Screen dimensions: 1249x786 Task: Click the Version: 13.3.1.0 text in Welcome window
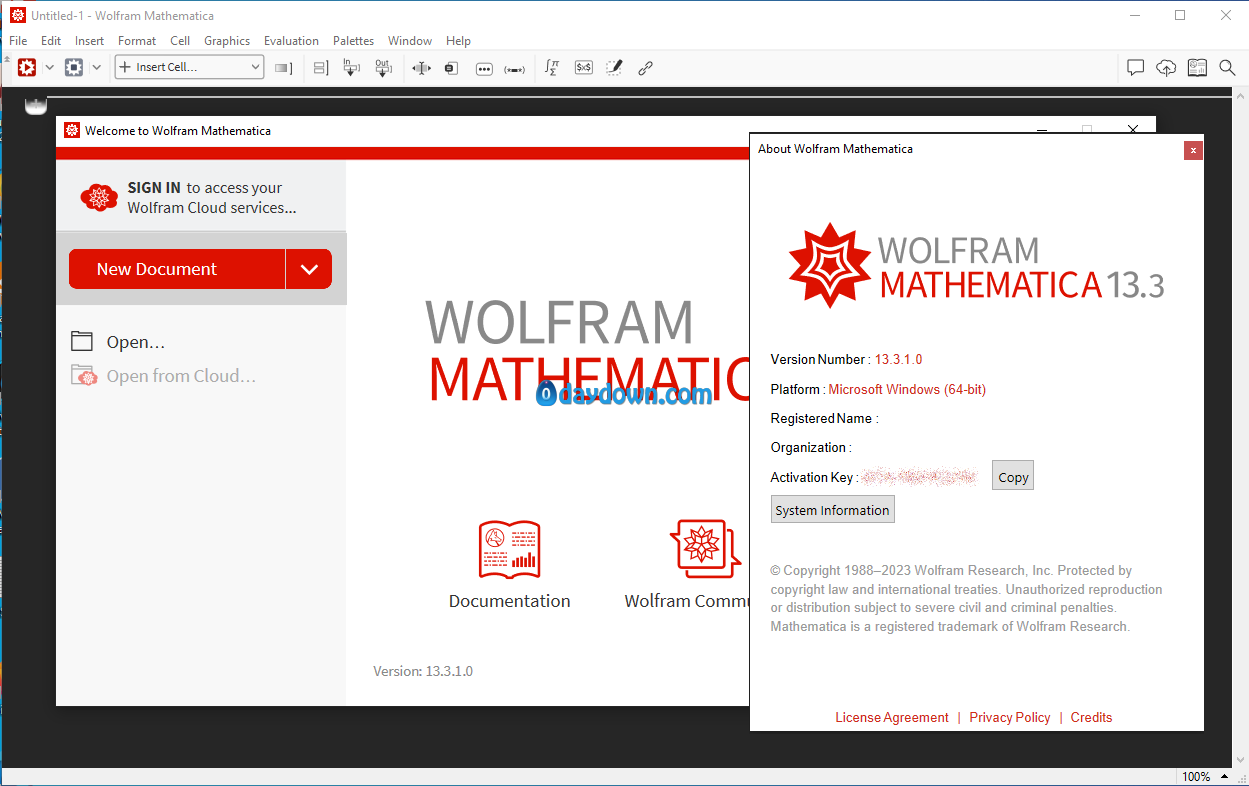pos(423,671)
